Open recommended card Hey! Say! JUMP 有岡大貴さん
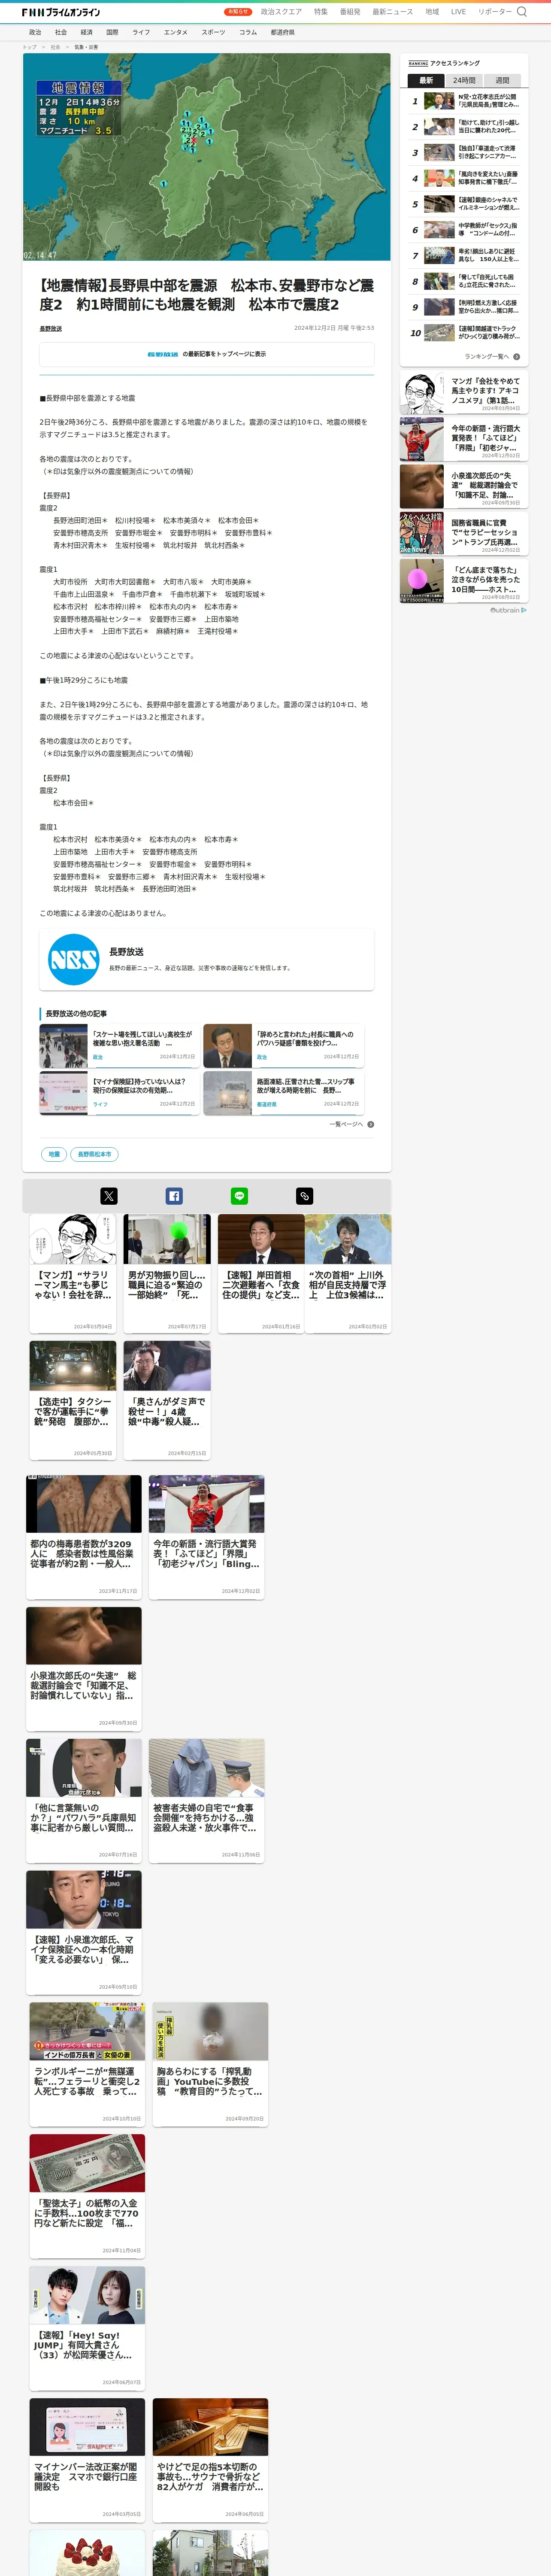Image resolution: width=551 pixels, height=2576 pixels. coord(87,2328)
